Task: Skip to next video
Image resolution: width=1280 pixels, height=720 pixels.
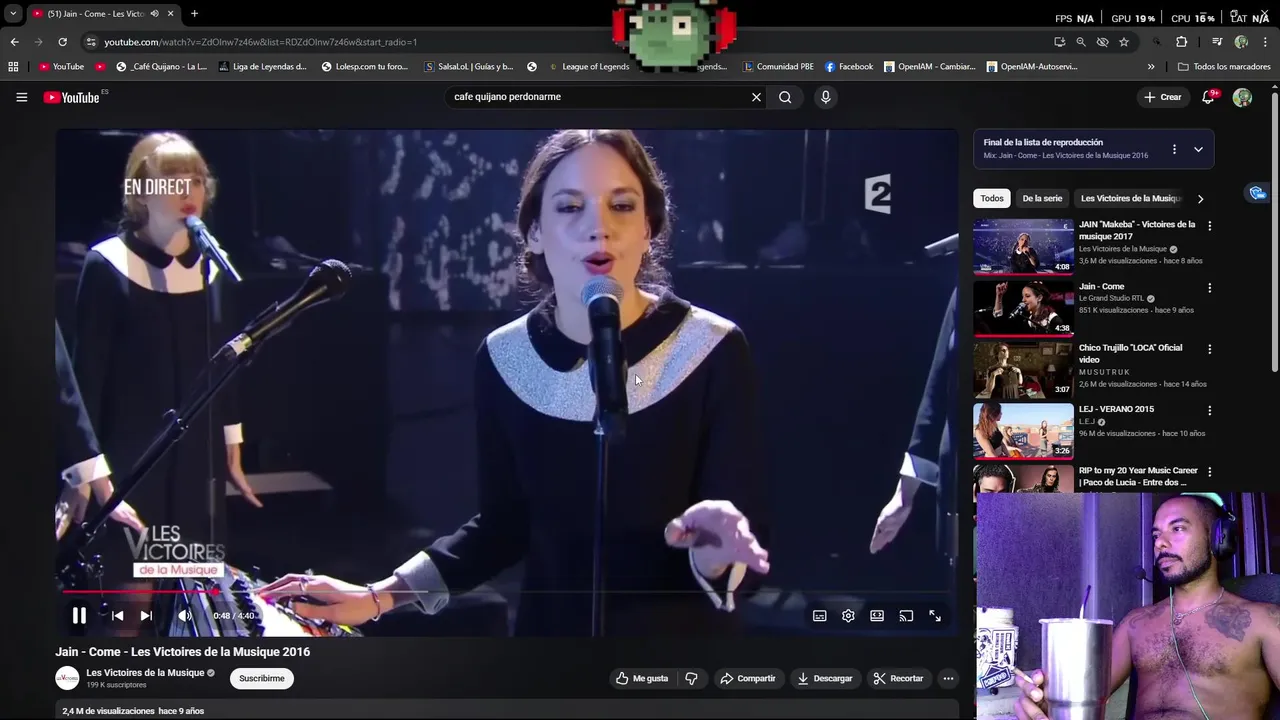Action: 146,616
